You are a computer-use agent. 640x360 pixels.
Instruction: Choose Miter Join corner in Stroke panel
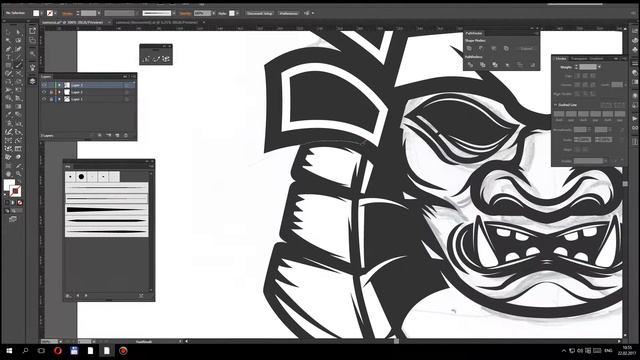(577, 84)
